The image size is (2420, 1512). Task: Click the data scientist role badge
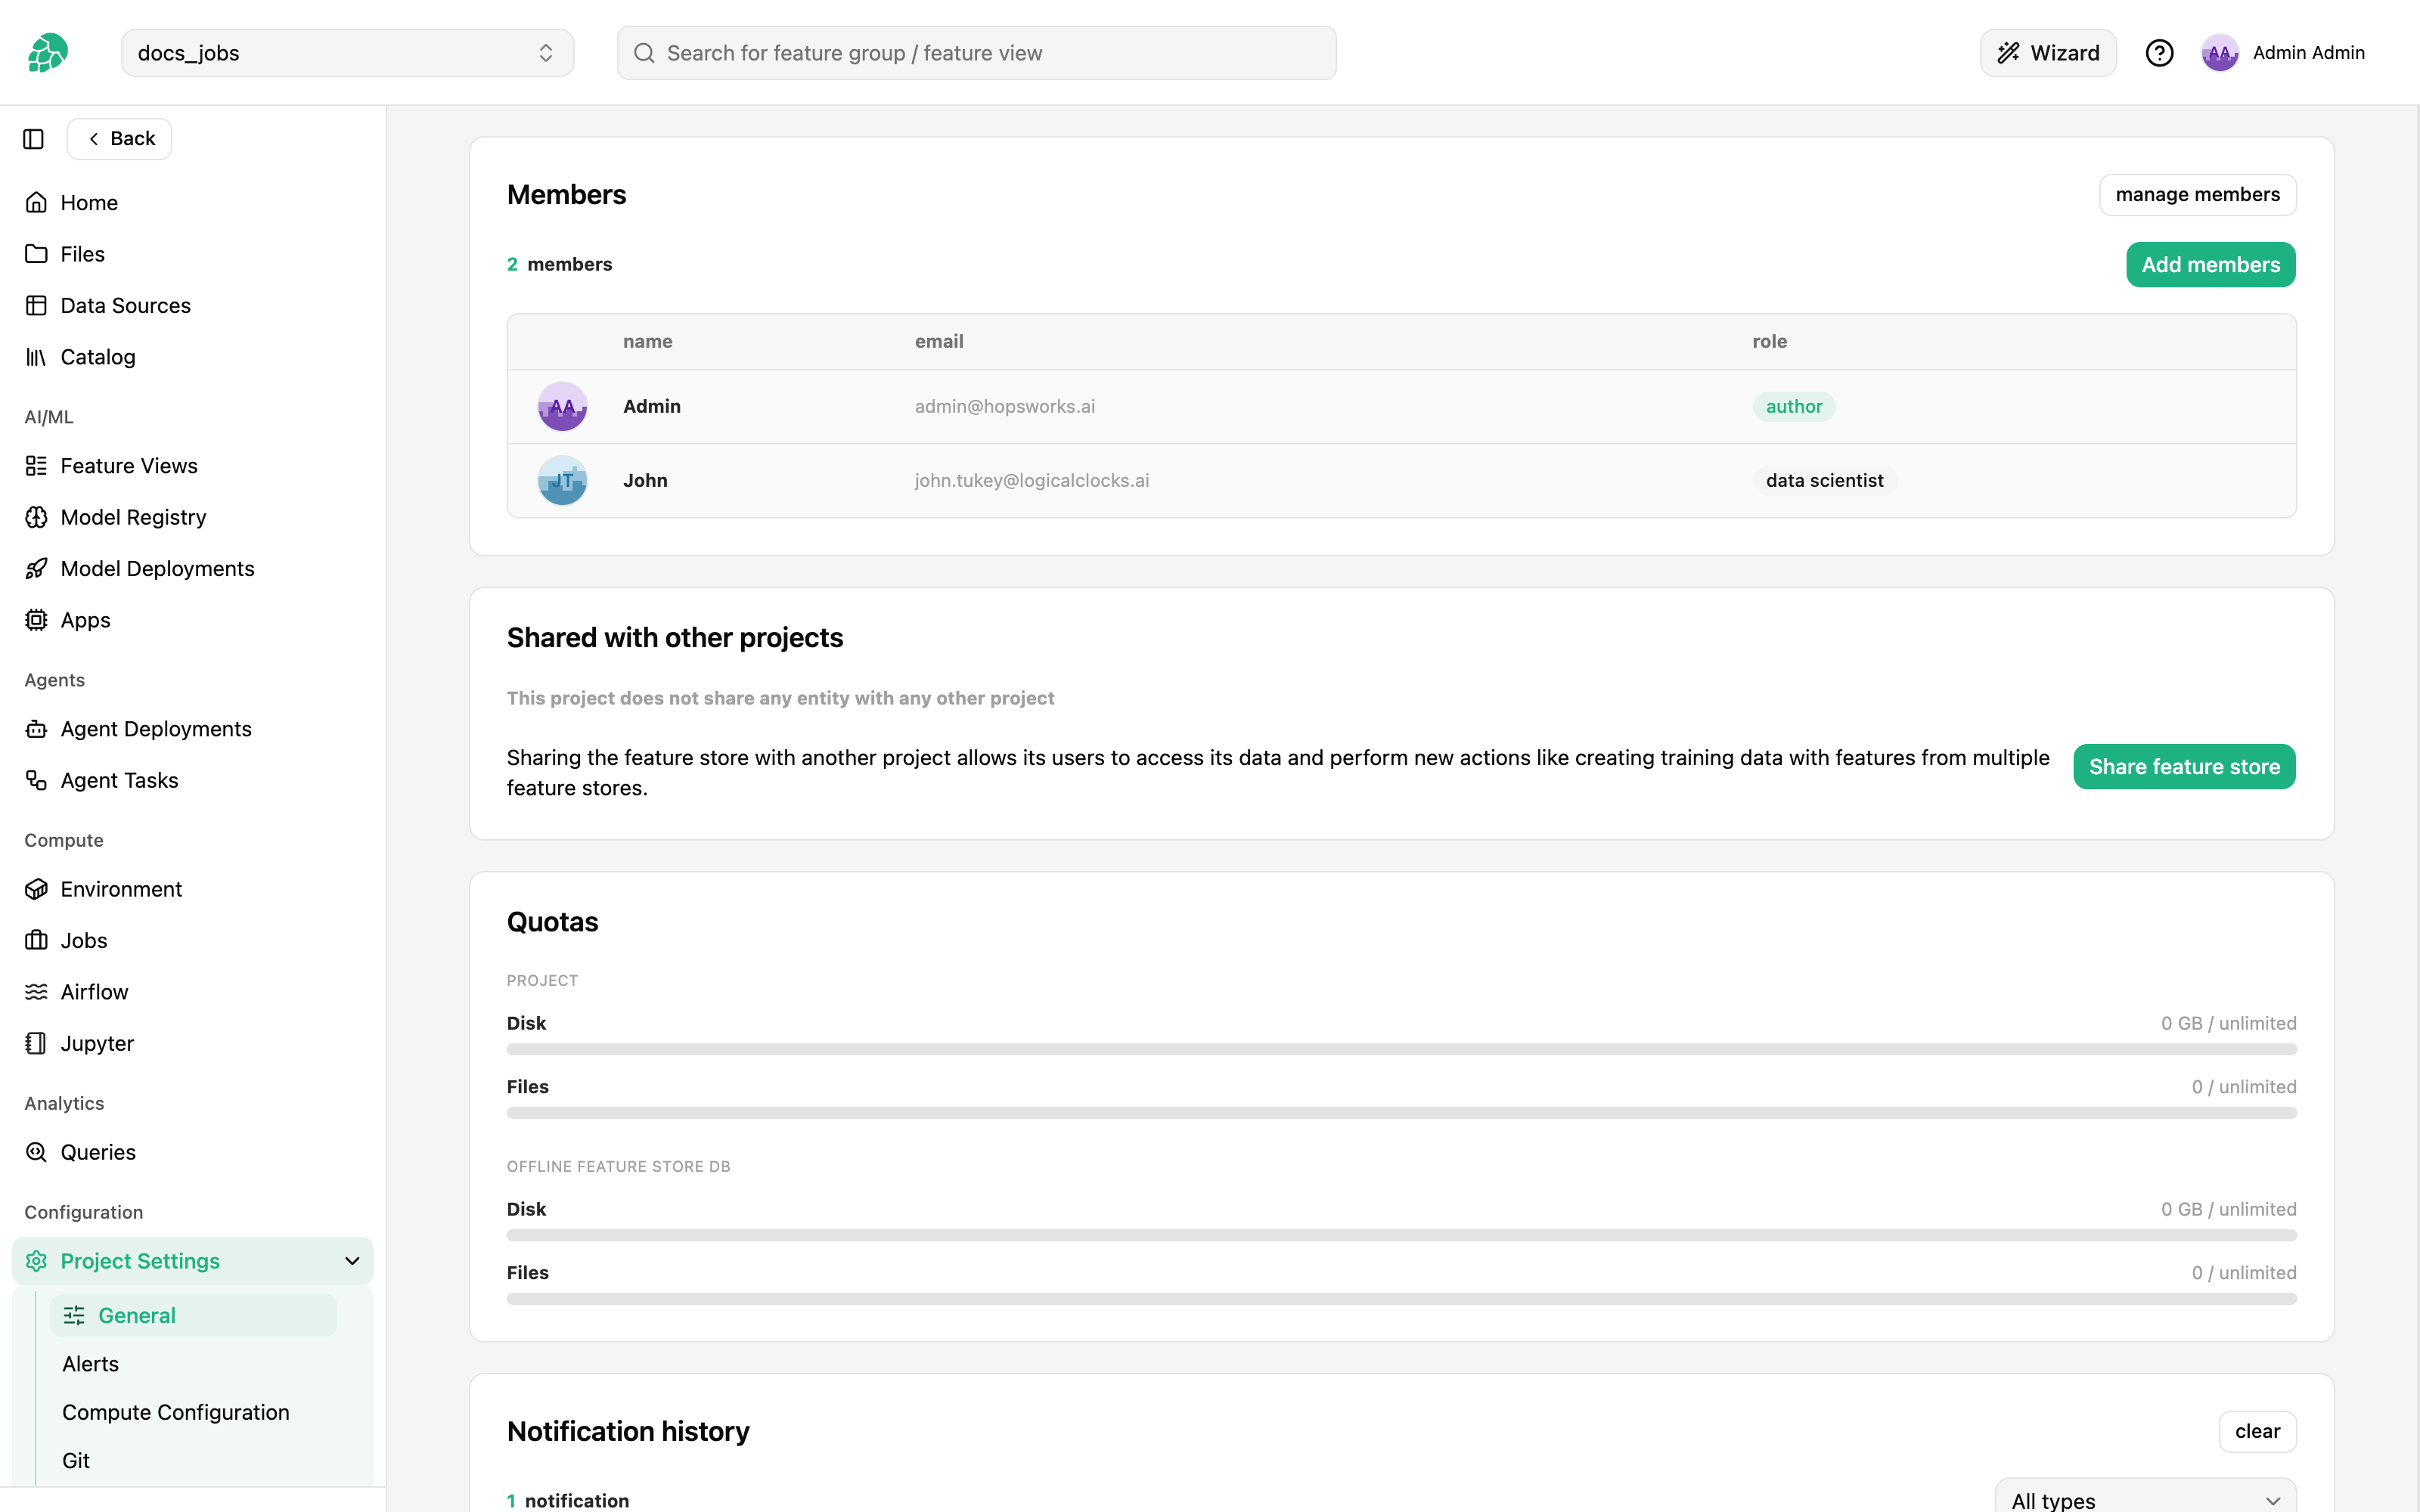(x=1824, y=480)
